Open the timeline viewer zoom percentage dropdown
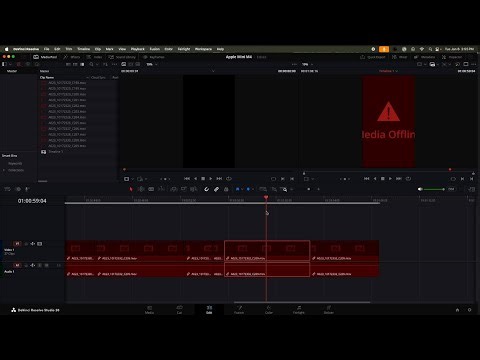 click(307, 64)
